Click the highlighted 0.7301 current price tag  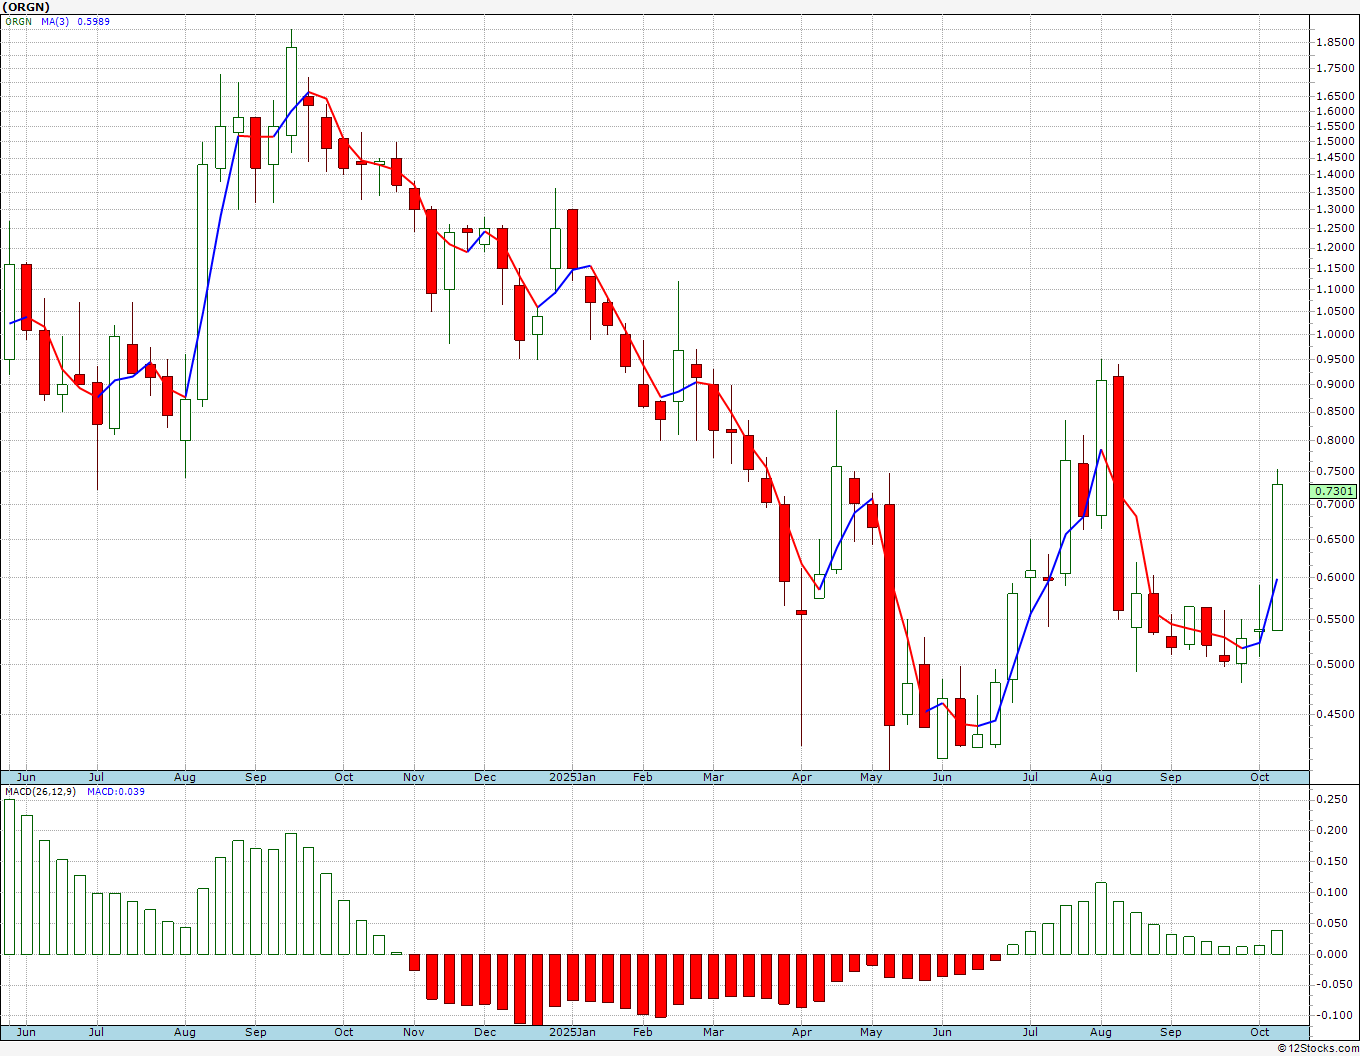coord(1334,491)
